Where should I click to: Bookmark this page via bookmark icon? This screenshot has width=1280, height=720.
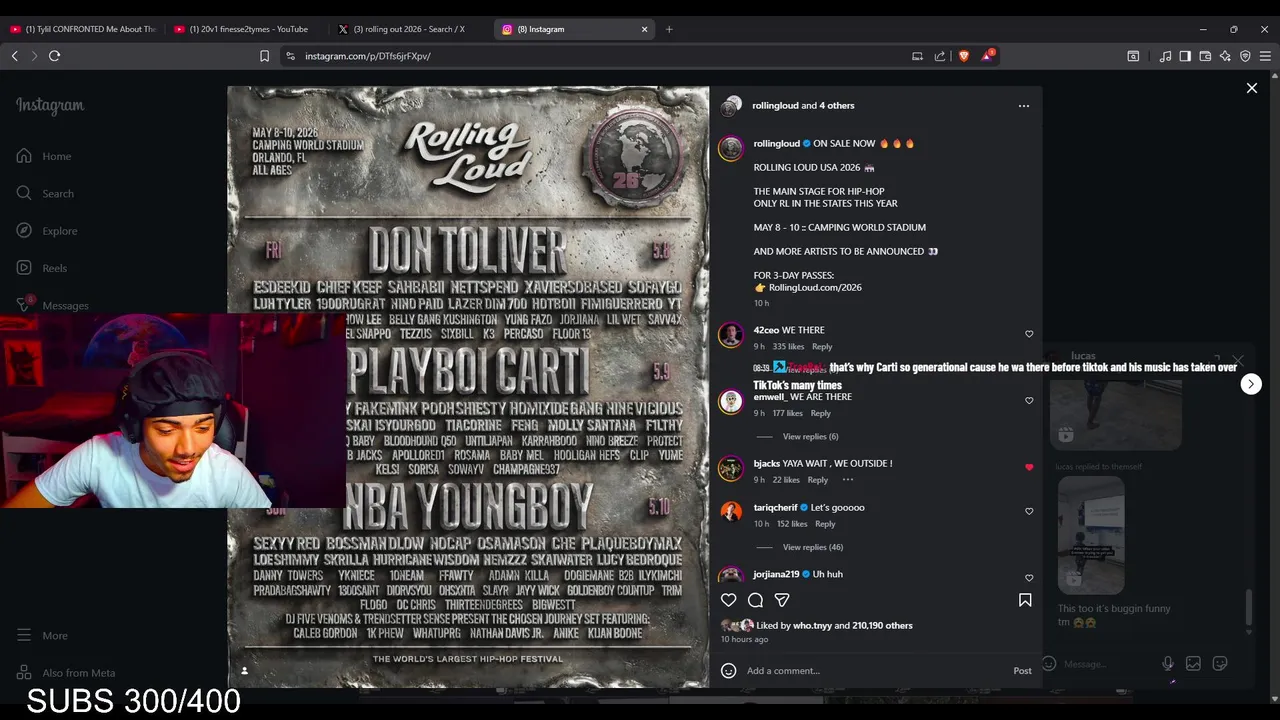pos(264,56)
